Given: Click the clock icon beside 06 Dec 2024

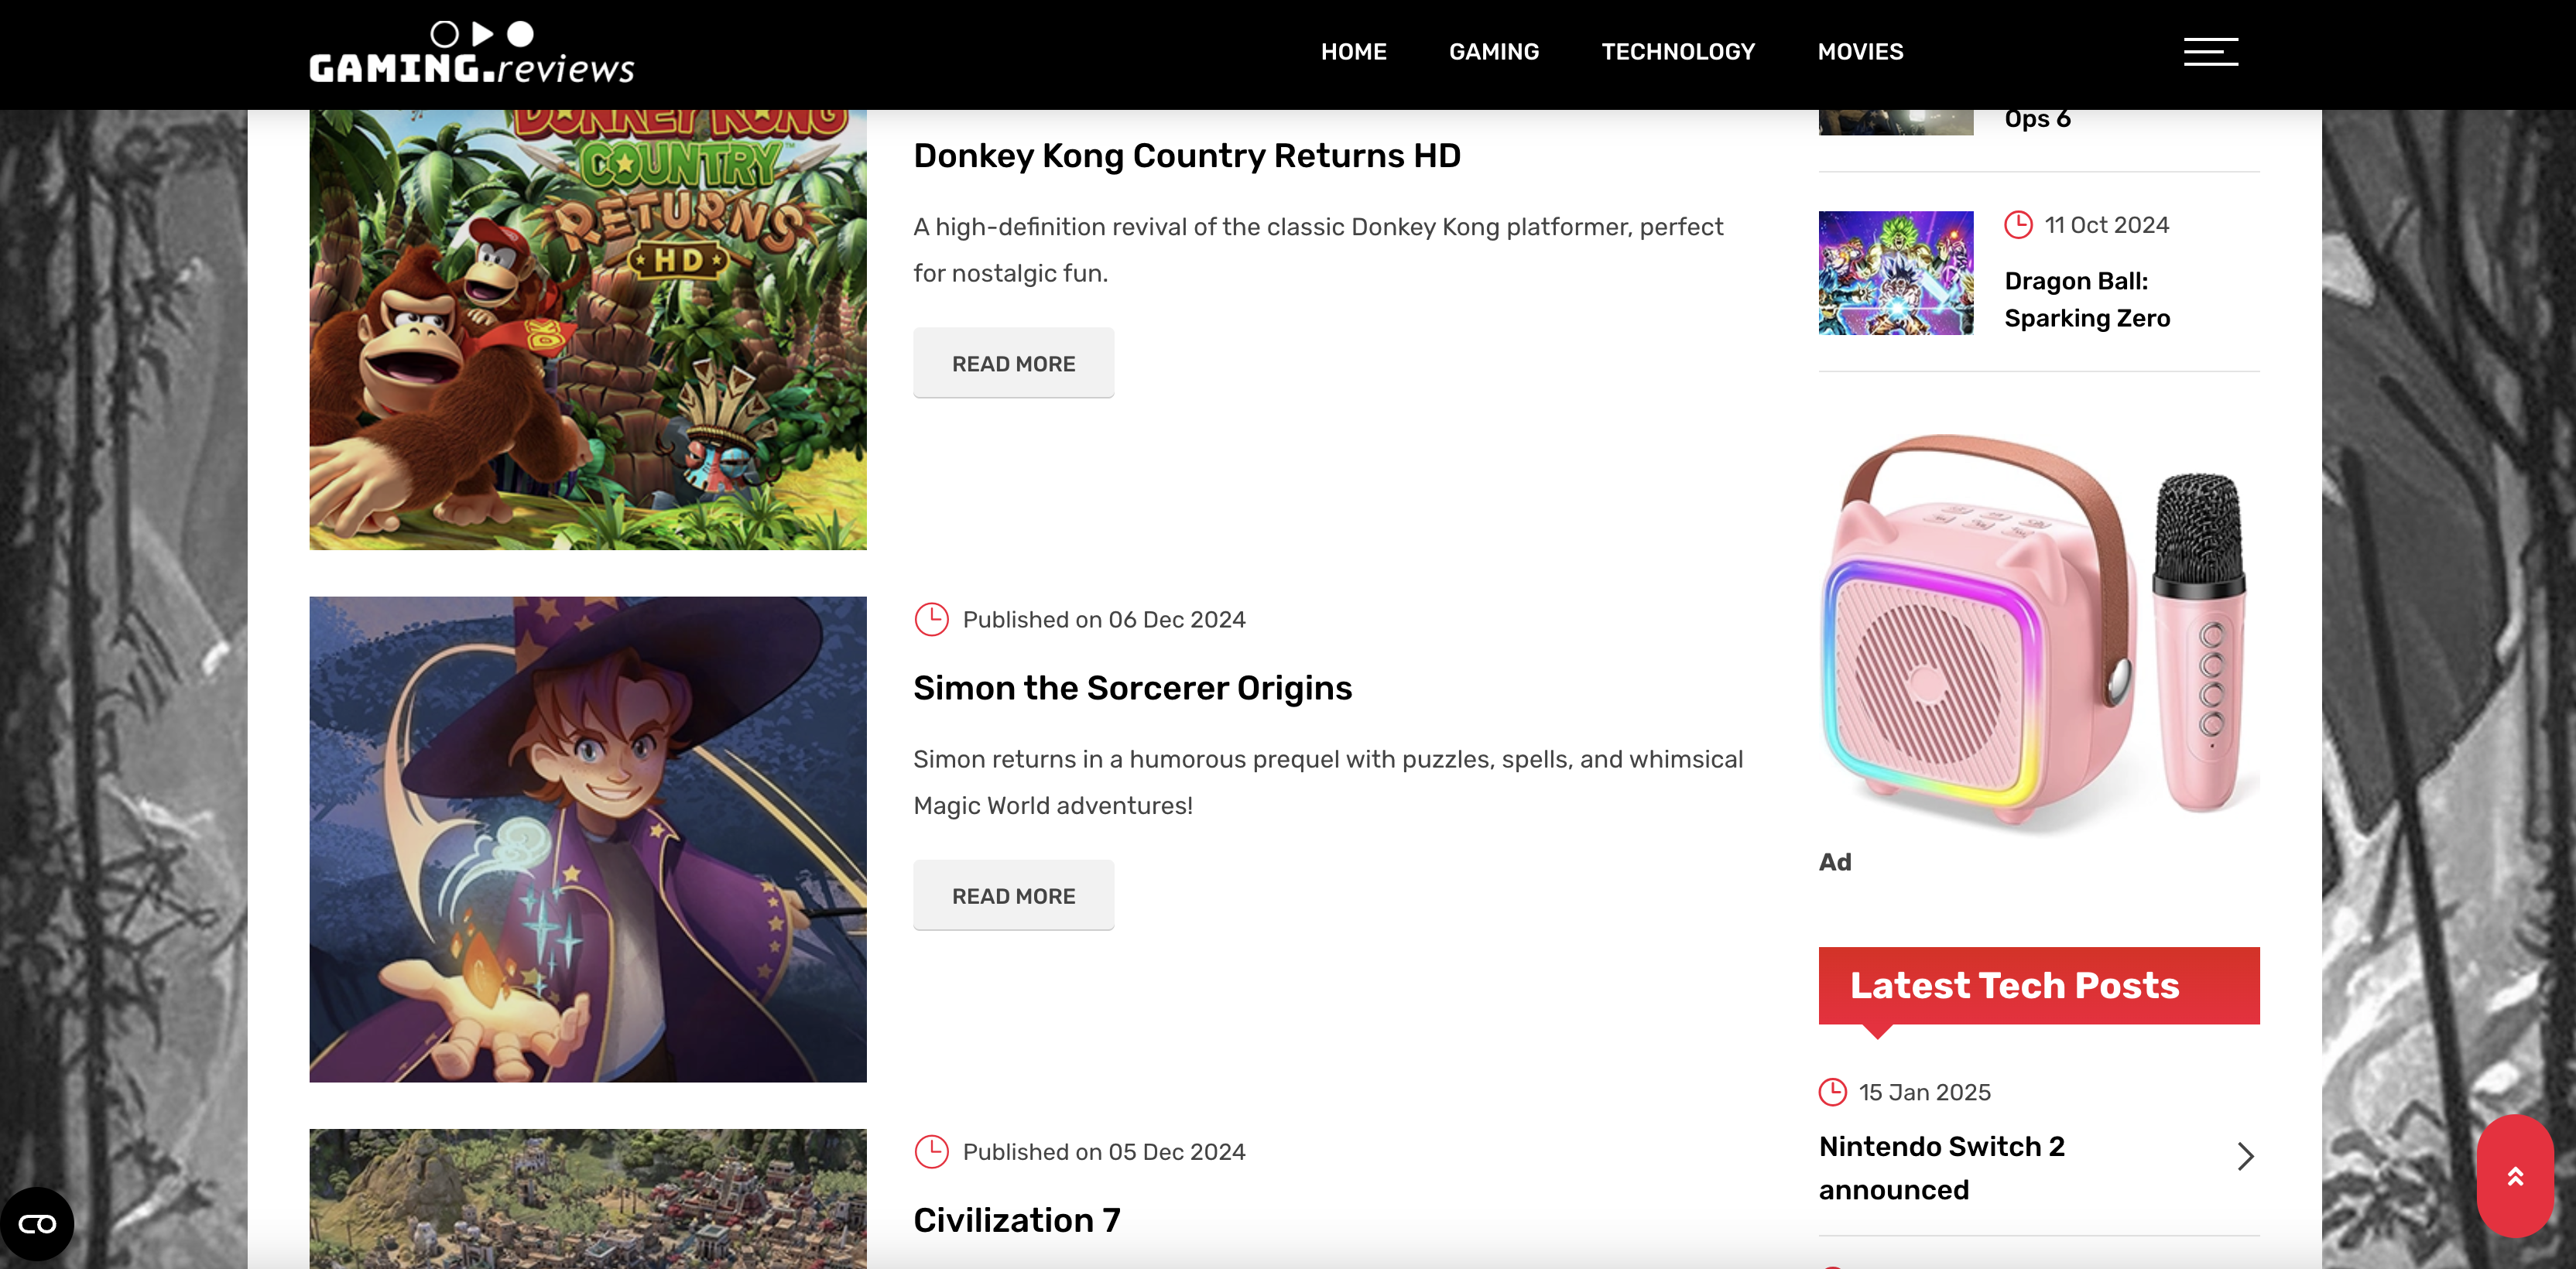Looking at the screenshot, I should (x=931, y=620).
